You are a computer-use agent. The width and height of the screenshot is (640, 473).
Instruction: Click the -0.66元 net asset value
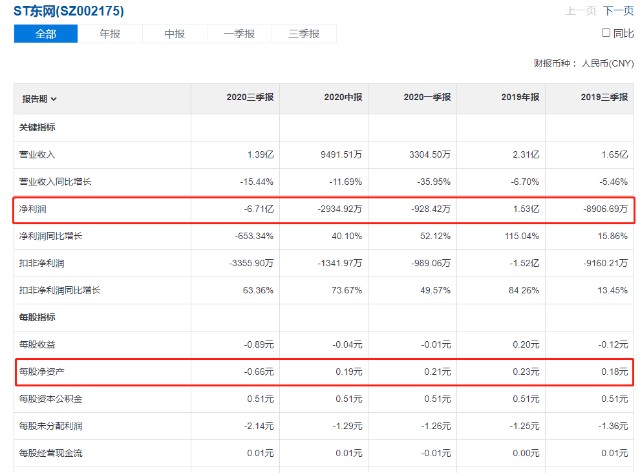[x=259, y=372]
